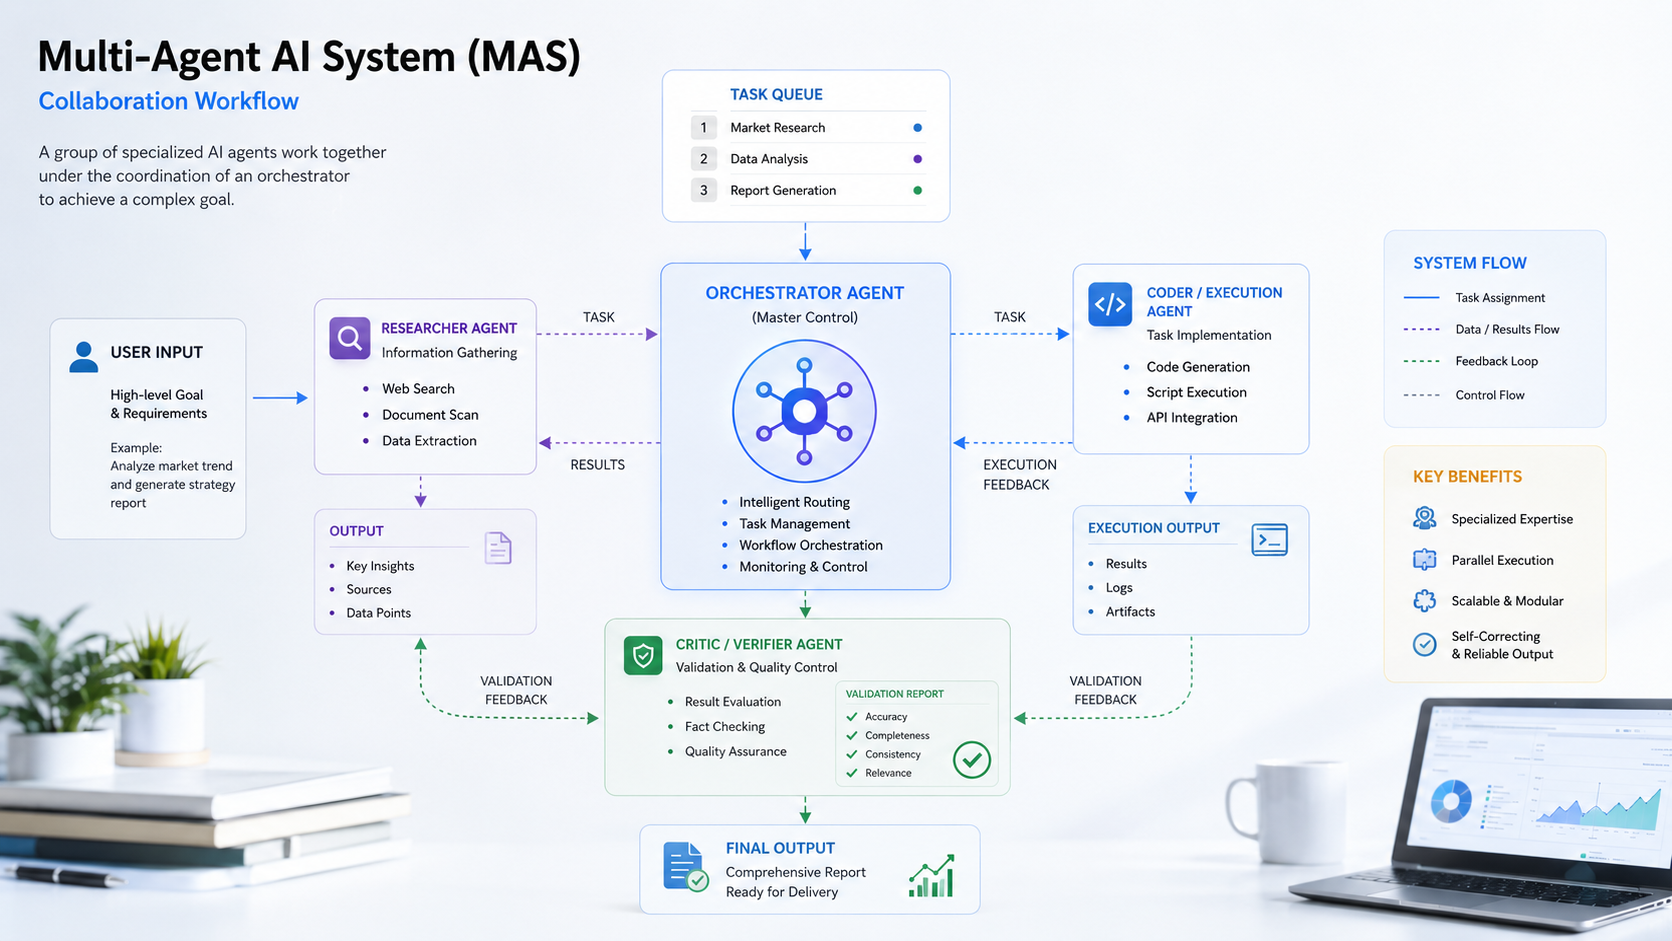Click the Orchestrator Agent title
The image size is (1672, 941).
point(805,293)
